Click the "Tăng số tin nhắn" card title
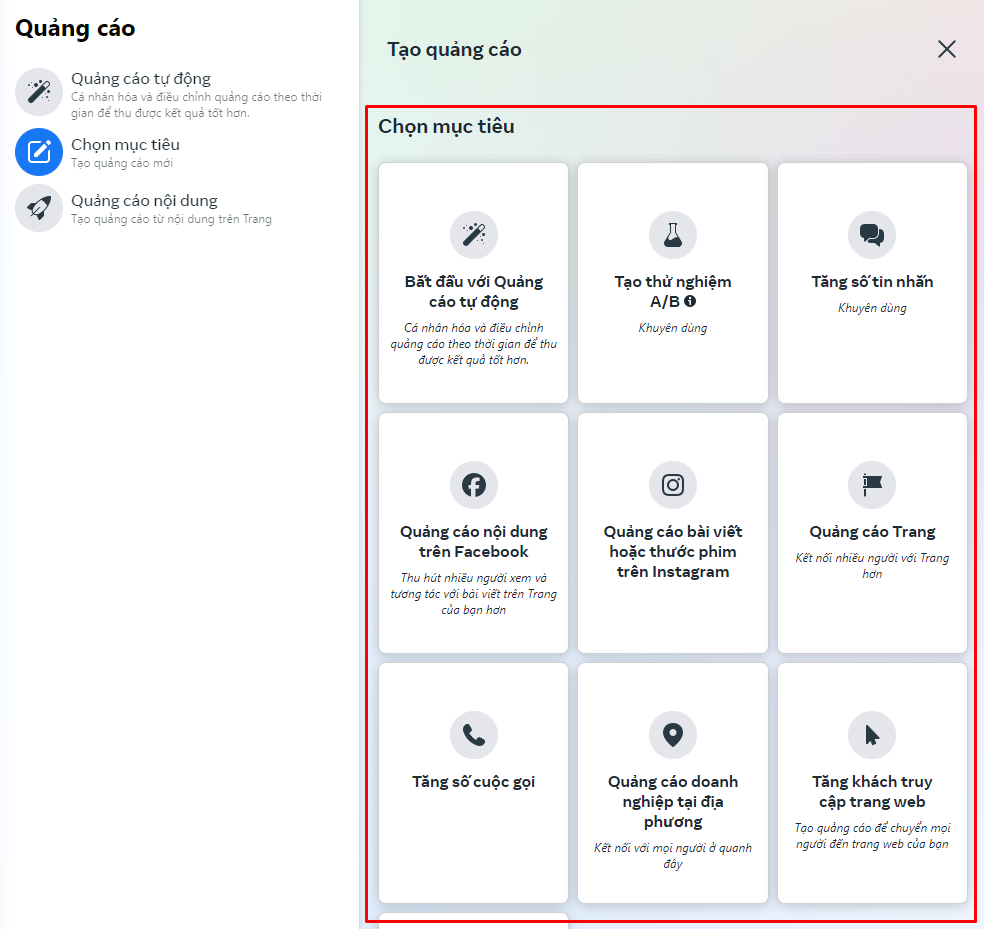 pyautogui.click(x=872, y=282)
